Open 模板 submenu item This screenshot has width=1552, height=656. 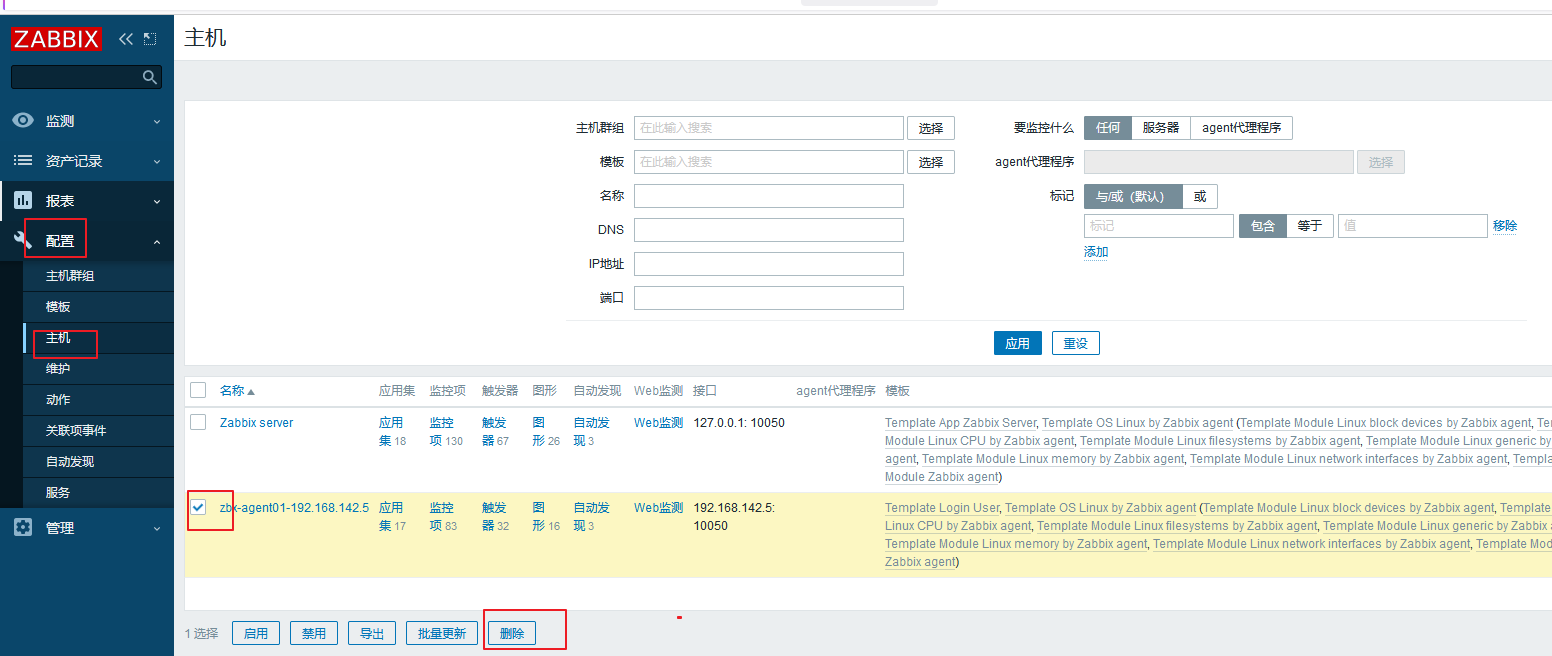click(x=98, y=307)
